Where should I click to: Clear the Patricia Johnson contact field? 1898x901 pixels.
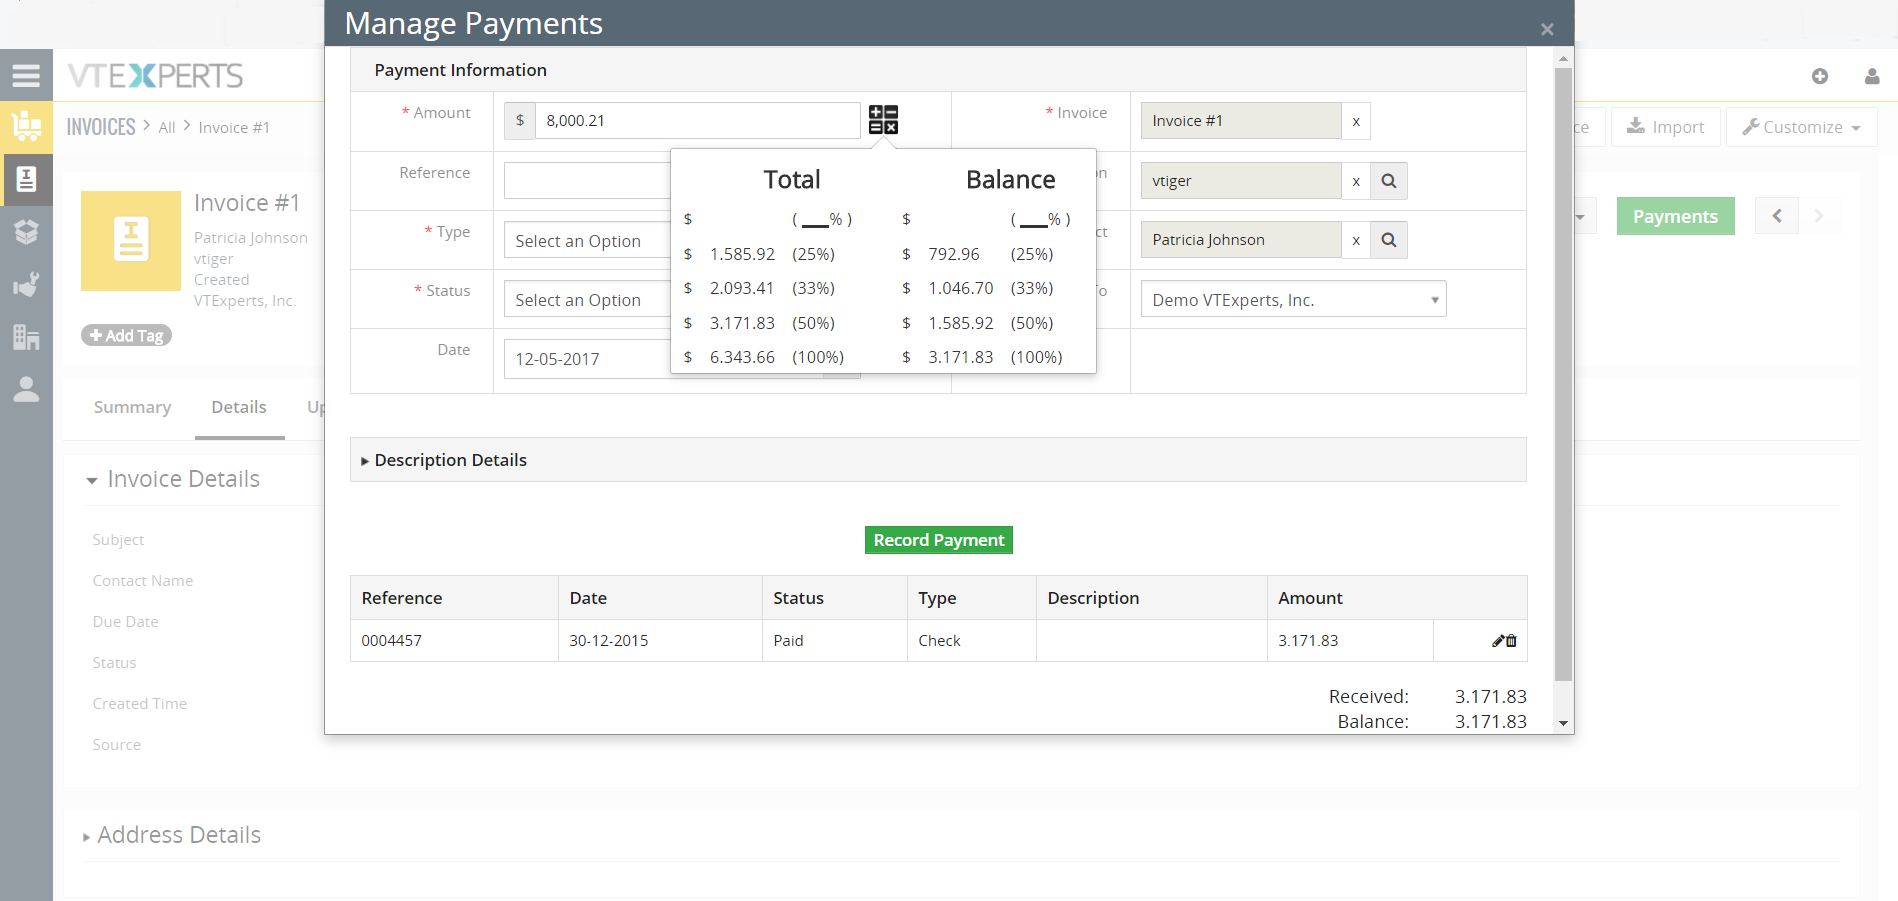click(1356, 240)
